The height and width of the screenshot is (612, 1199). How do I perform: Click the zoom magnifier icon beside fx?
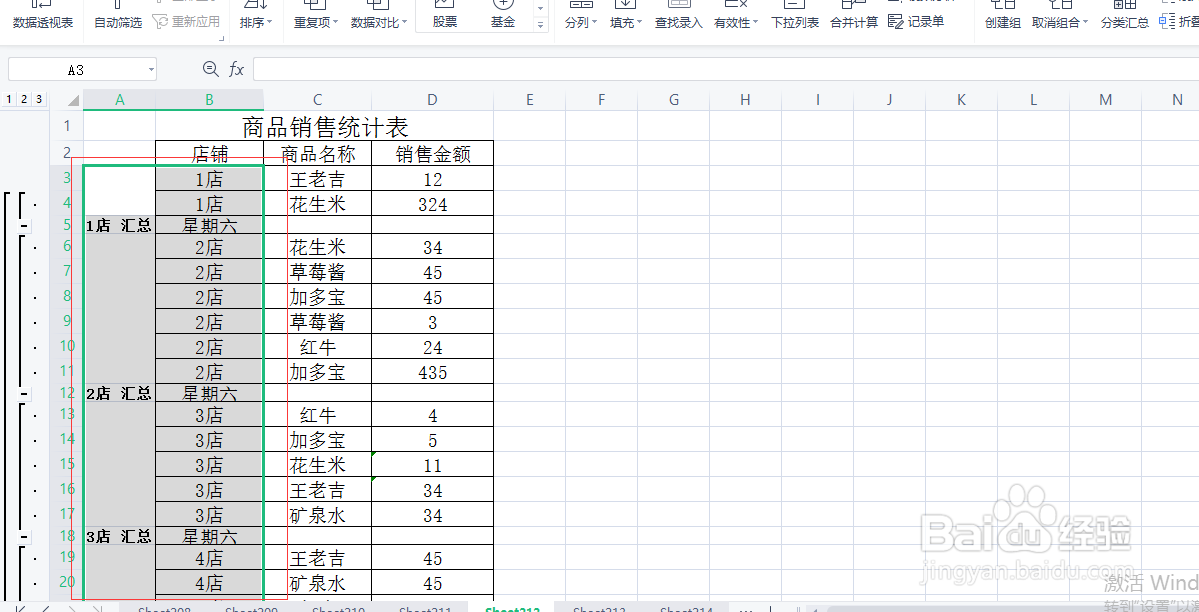210,70
